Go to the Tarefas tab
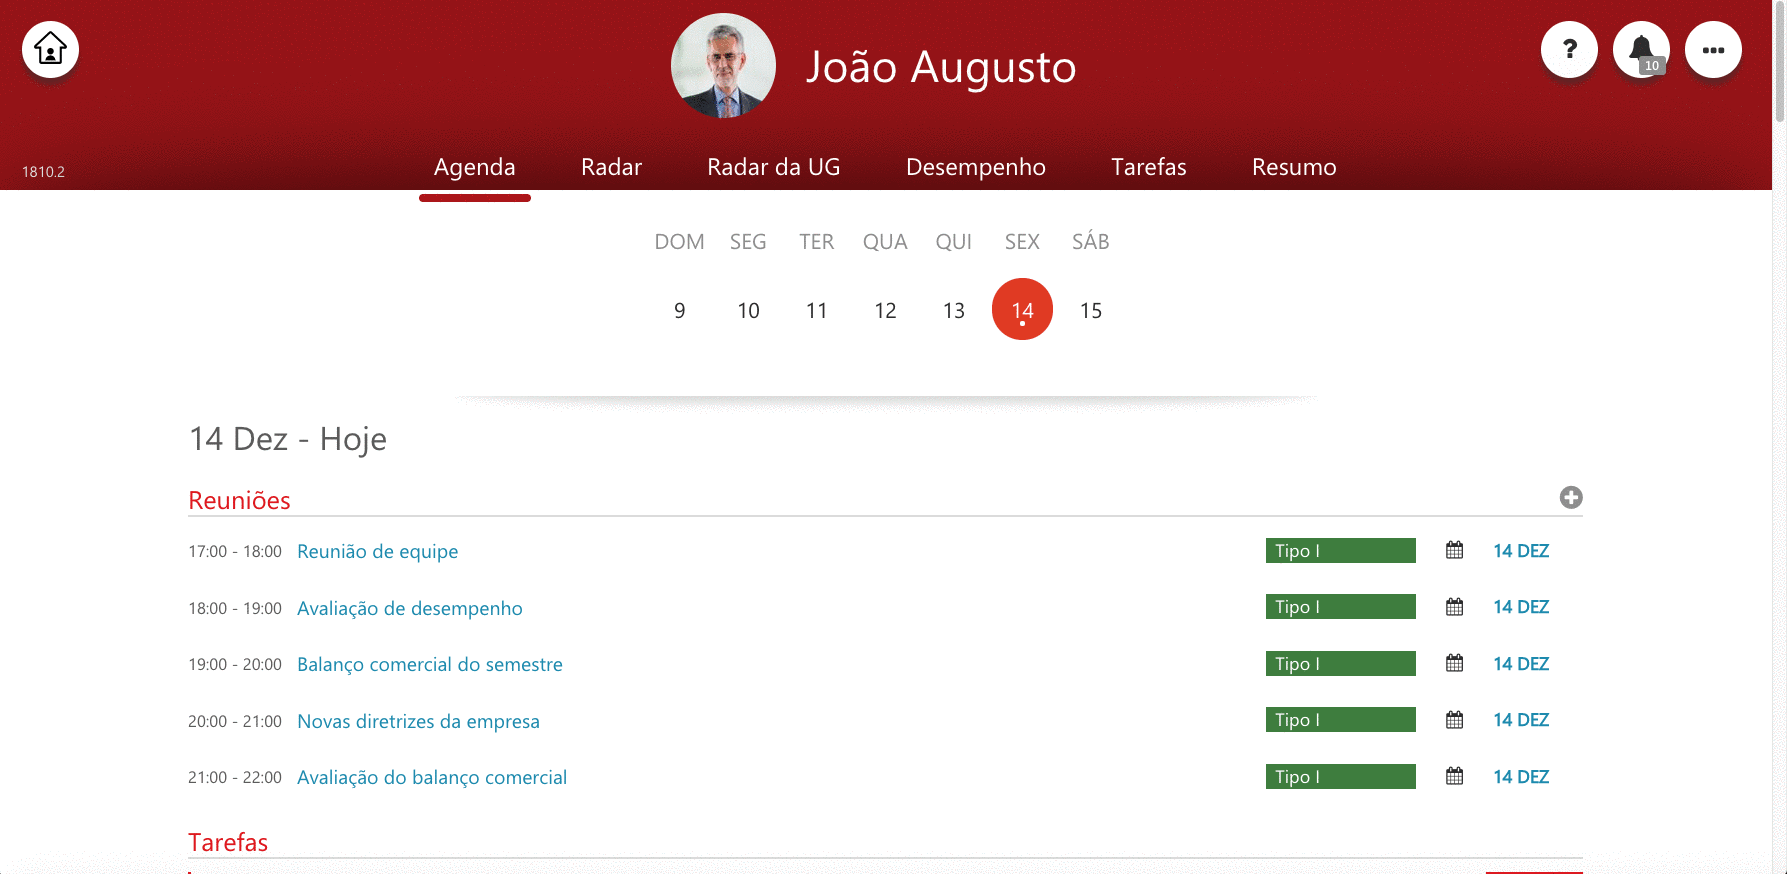The height and width of the screenshot is (874, 1787). tap(1149, 167)
